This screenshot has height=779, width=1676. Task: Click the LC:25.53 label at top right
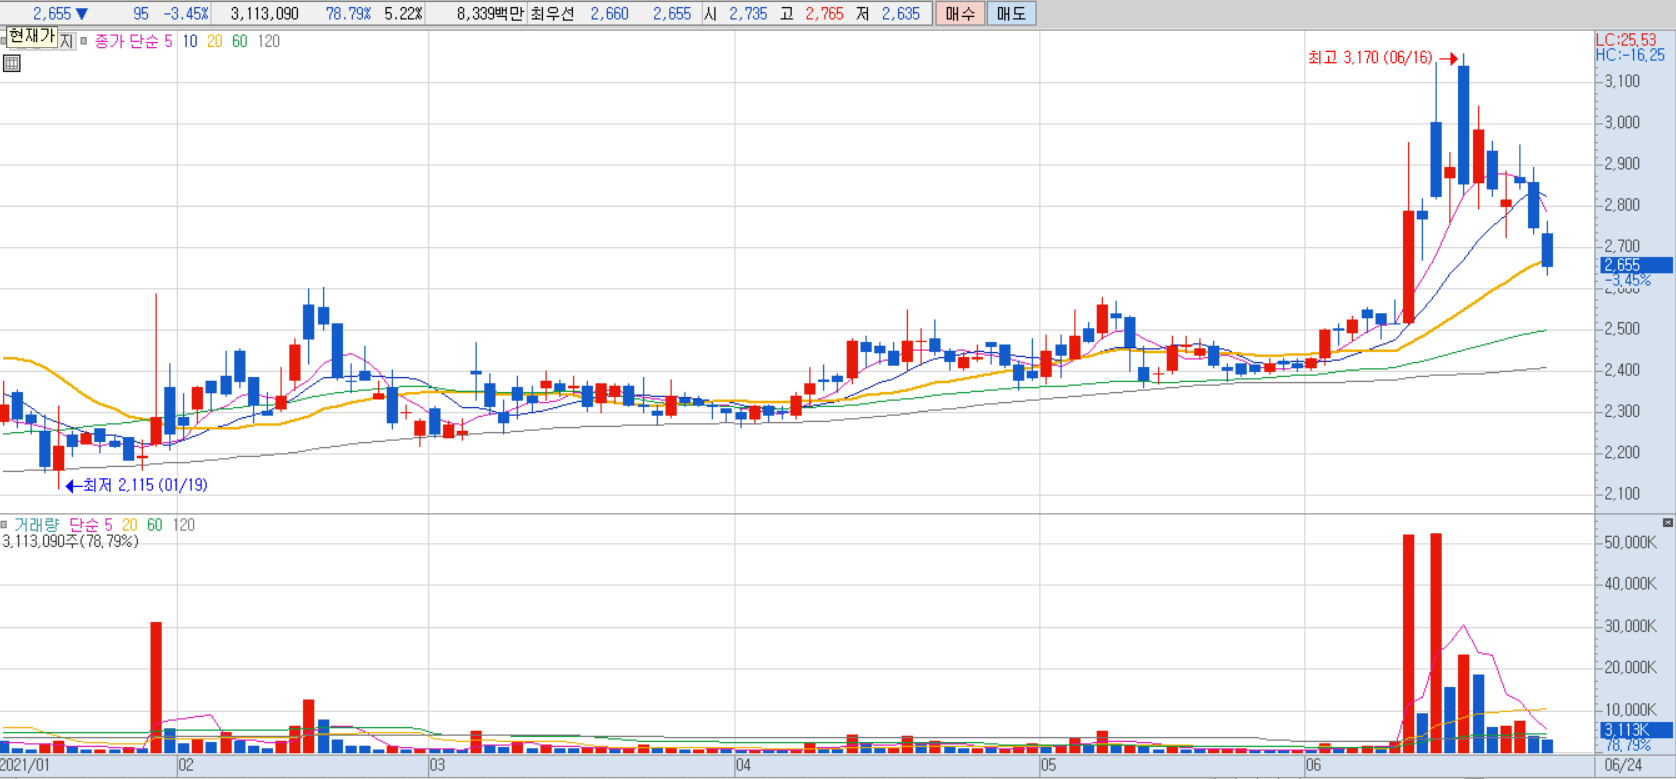(x=1626, y=40)
